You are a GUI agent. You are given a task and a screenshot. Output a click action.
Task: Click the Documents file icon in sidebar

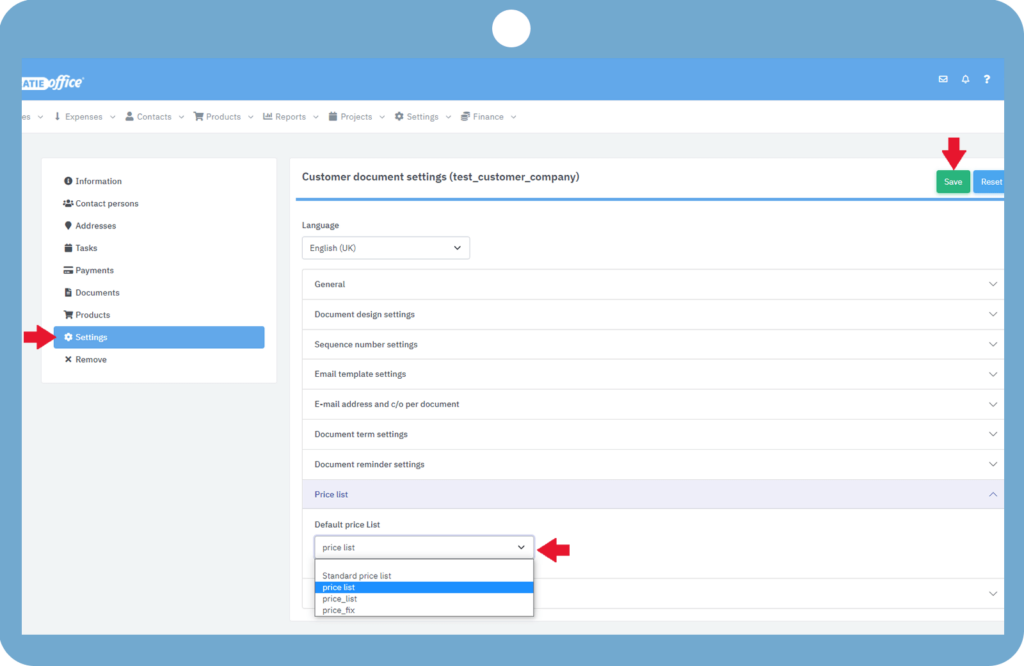tap(68, 293)
